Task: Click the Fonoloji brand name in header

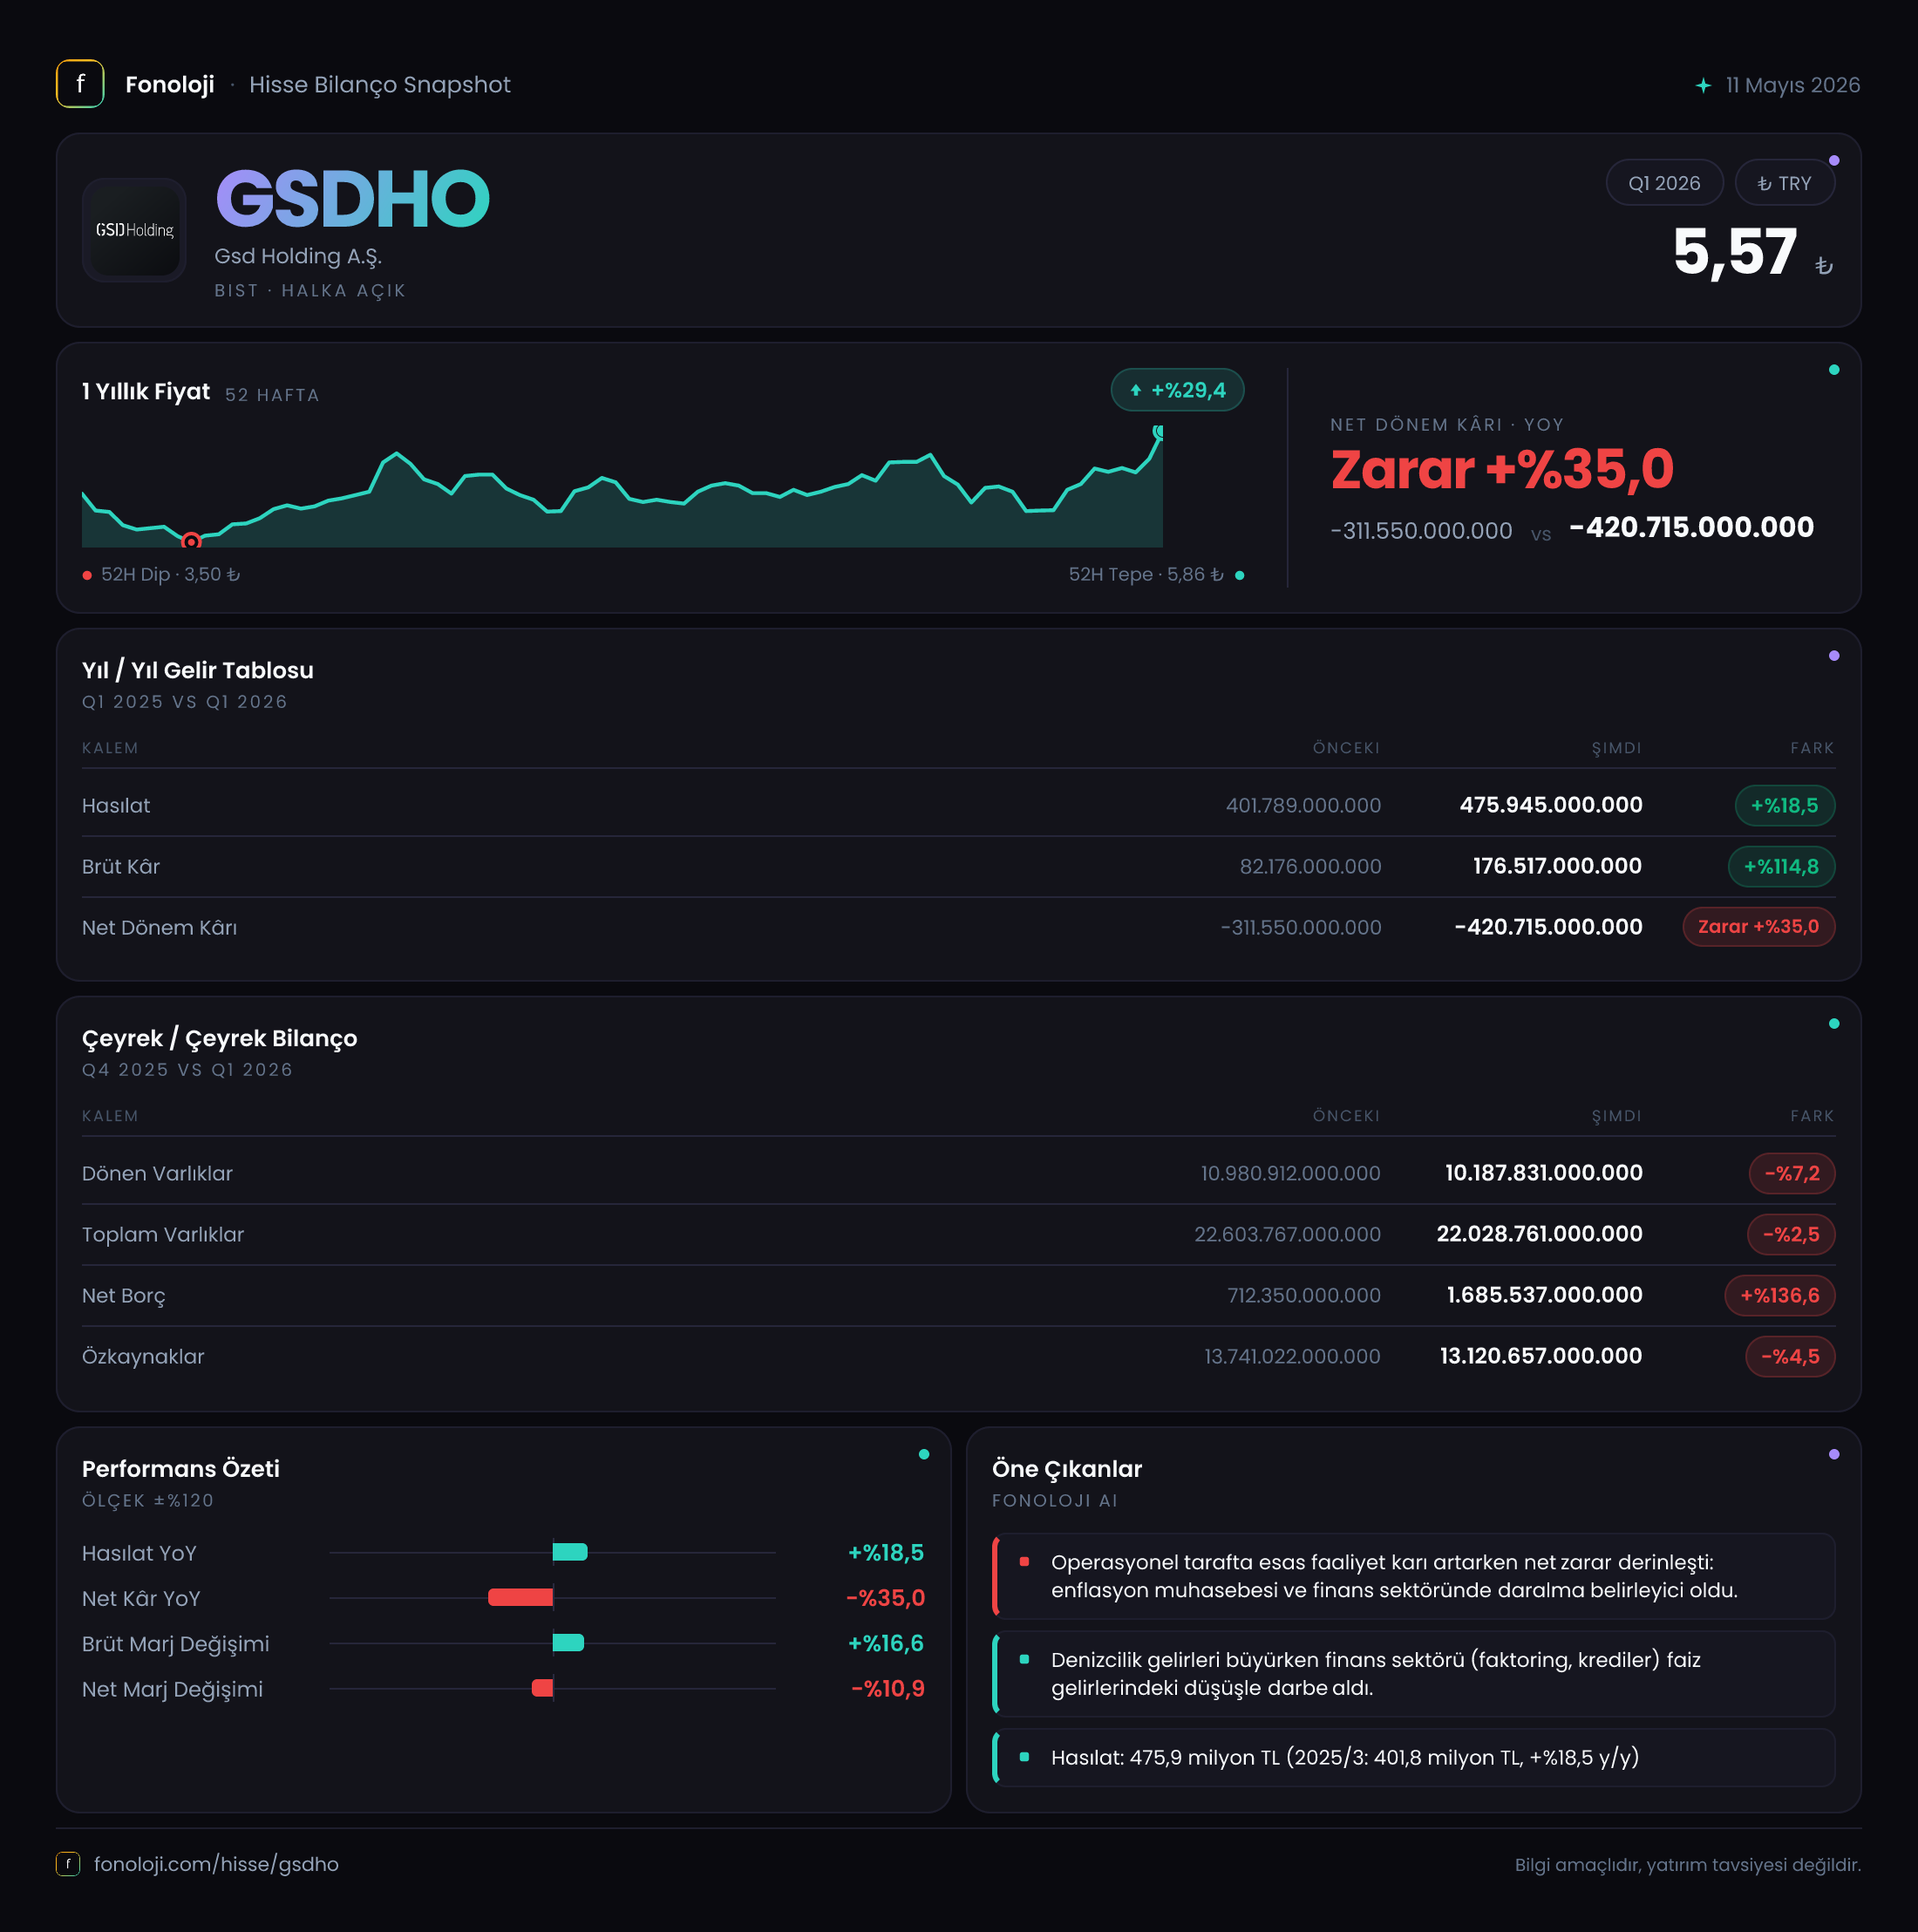Action: click(x=170, y=85)
